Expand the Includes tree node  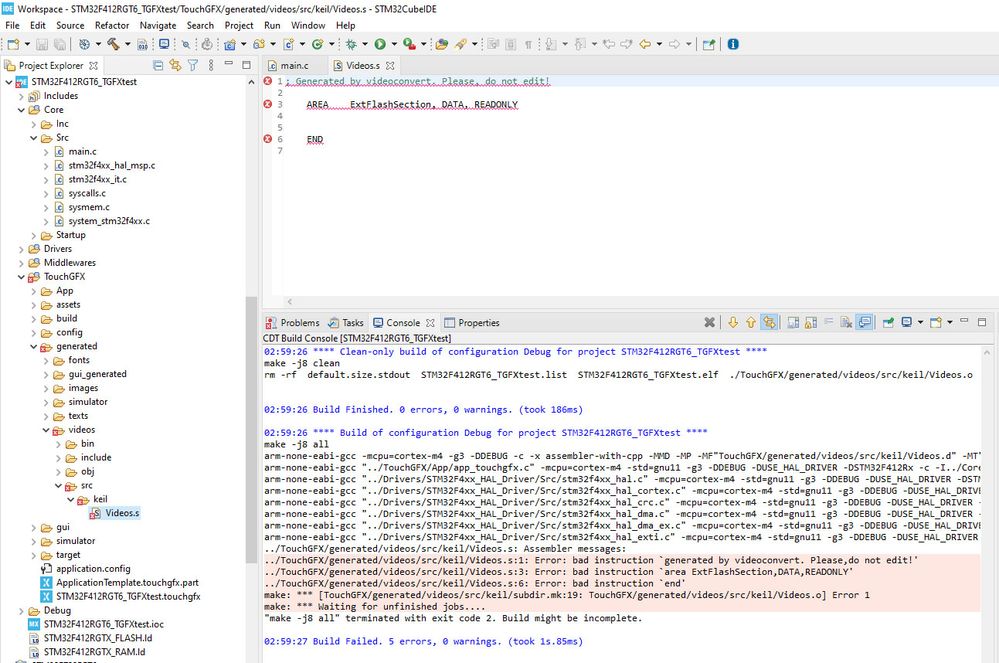(x=21, y=96)
